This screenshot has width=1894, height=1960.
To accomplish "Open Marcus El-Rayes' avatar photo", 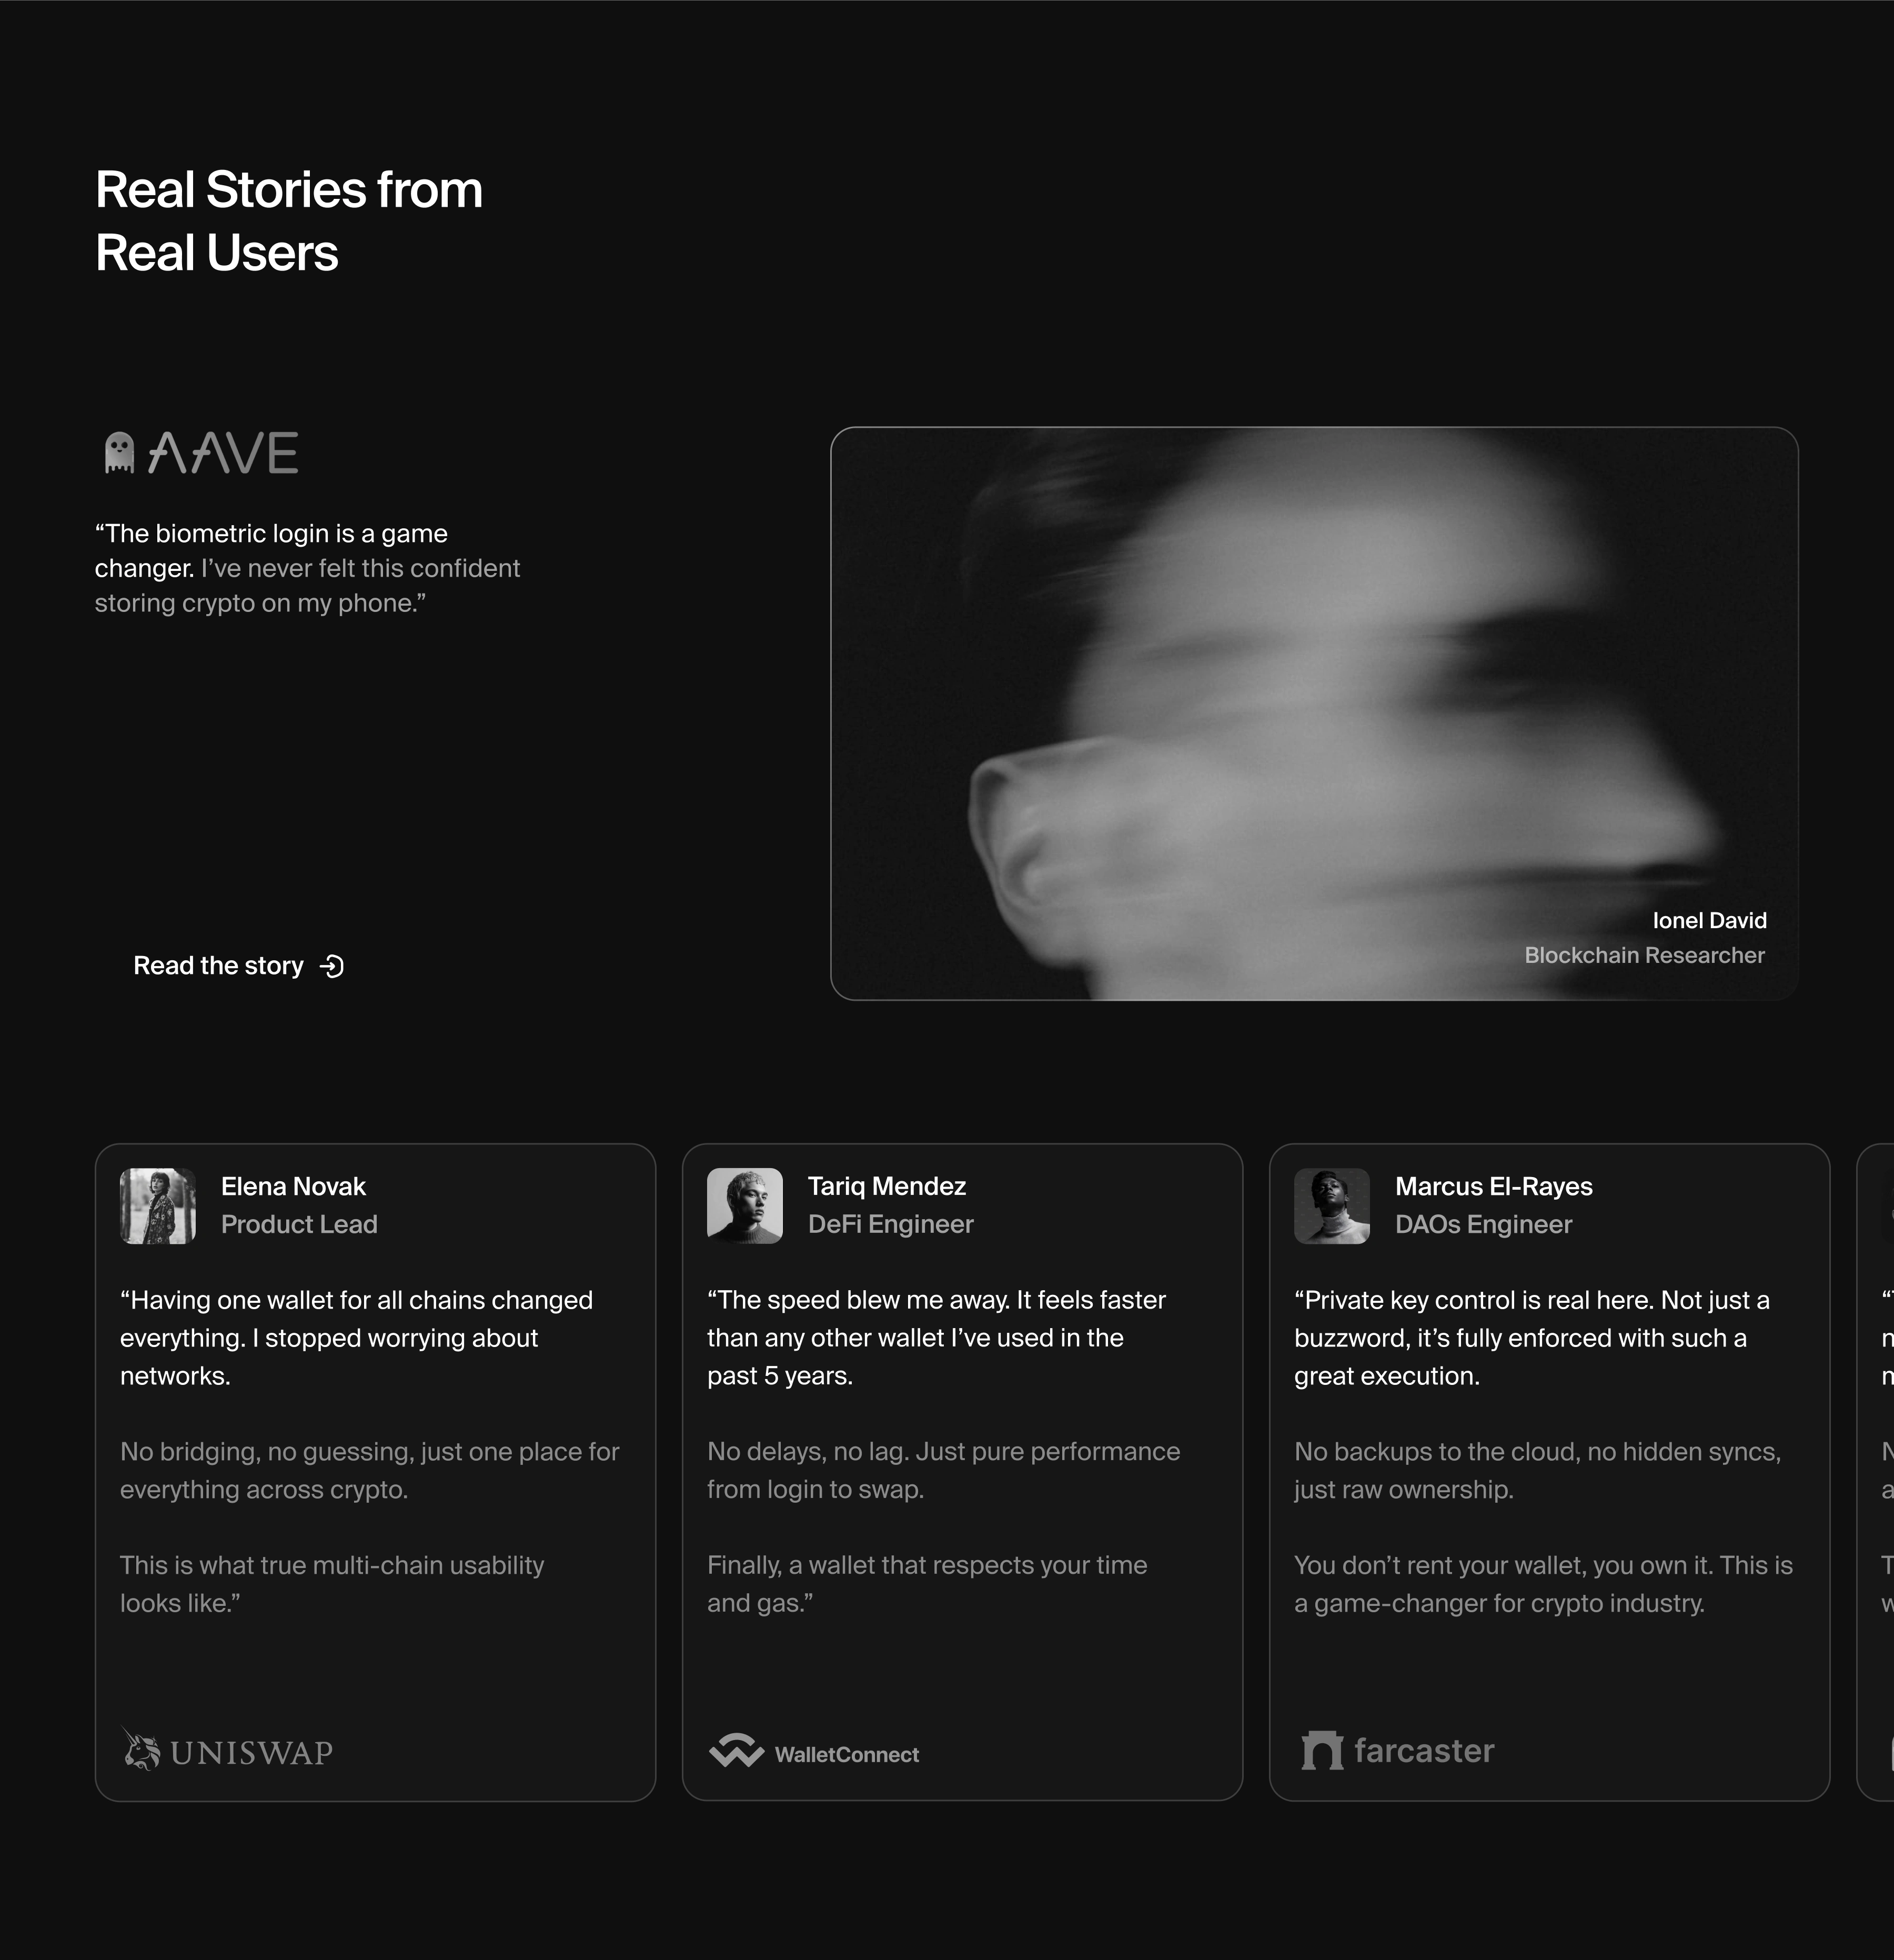I will [1331, 1206].
